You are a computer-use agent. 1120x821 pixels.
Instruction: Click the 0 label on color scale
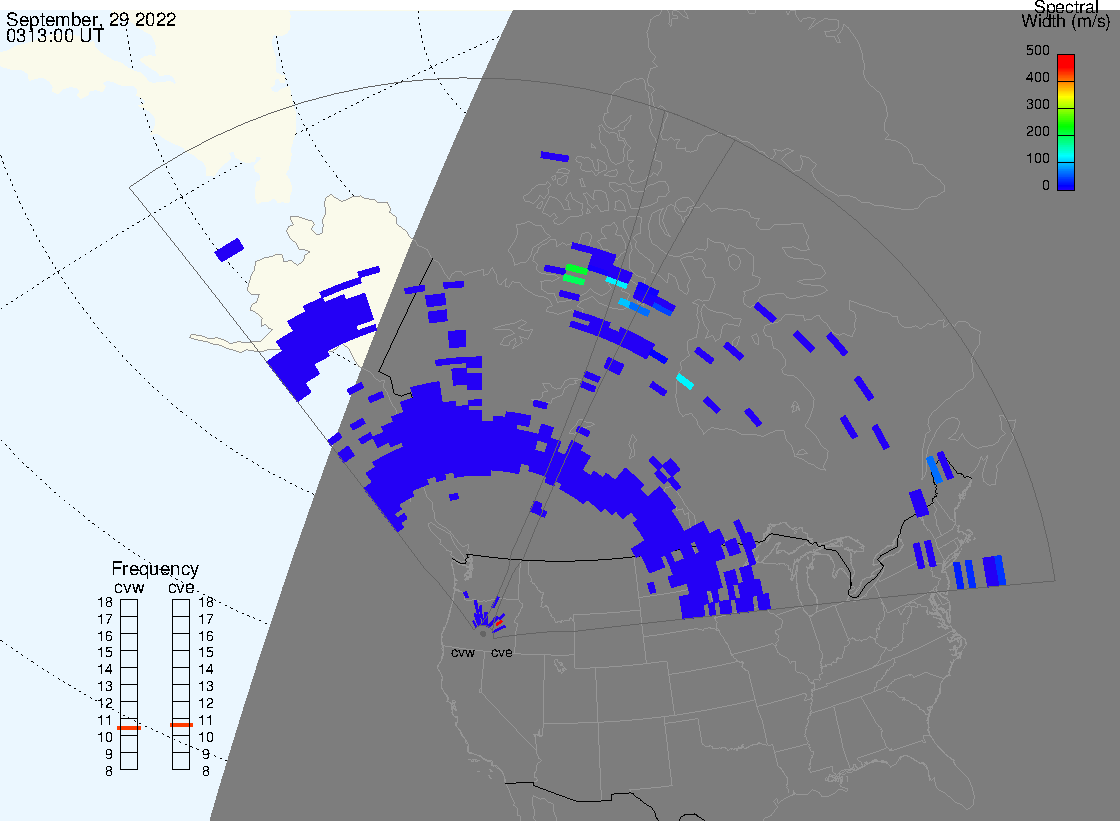point(1046,186)
